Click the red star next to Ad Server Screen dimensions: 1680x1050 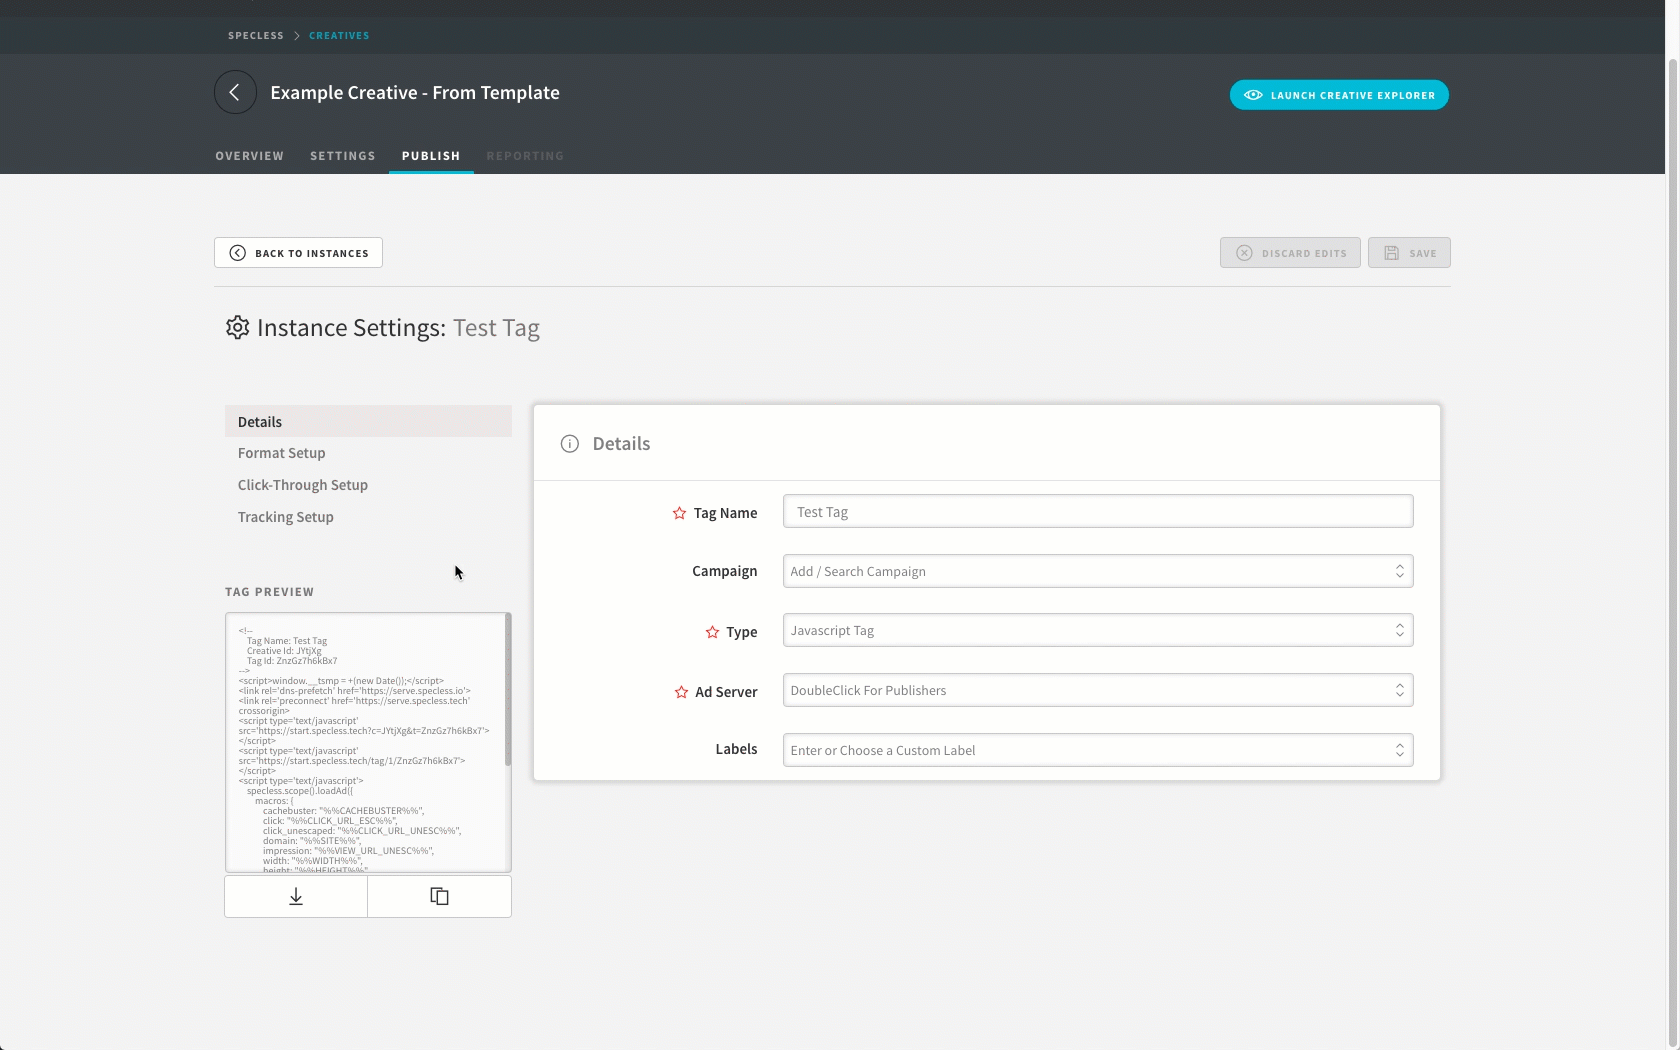pyautogui.click(x=681, y=692)
